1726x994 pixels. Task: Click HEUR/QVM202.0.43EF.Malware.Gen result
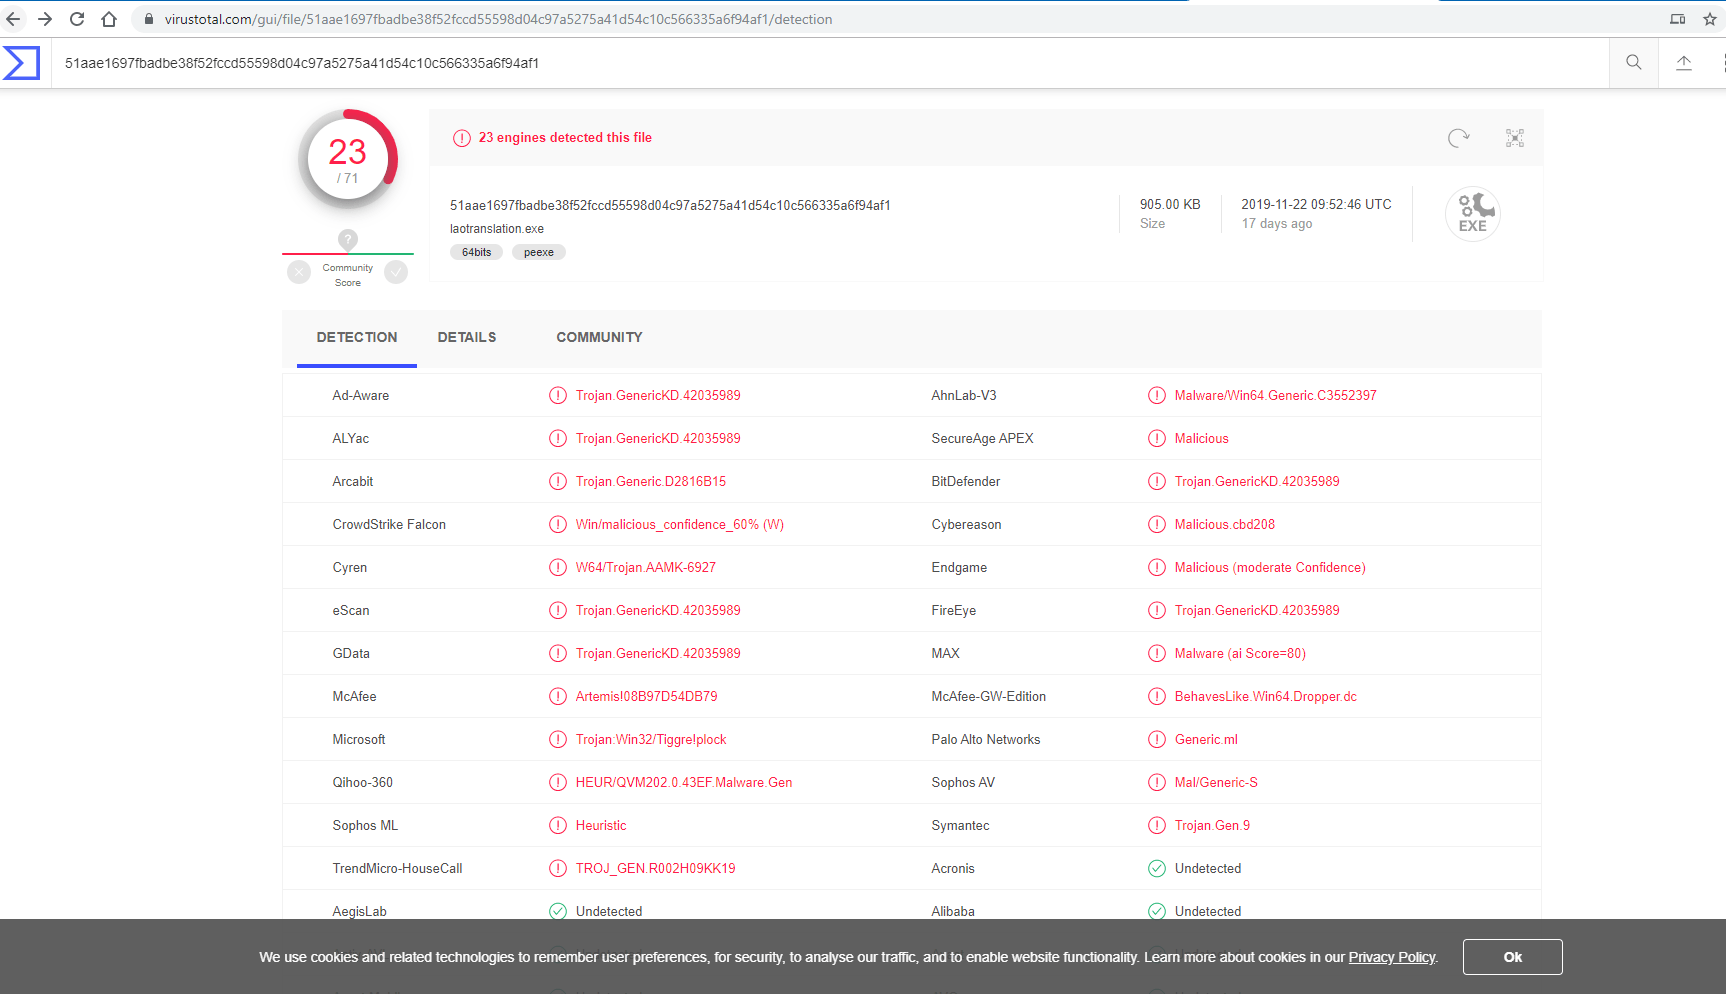684,782
